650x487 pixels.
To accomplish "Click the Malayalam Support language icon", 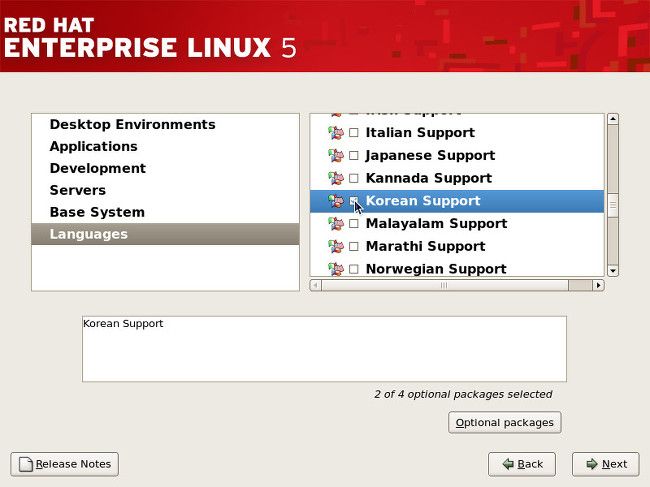I will point(336,224).
